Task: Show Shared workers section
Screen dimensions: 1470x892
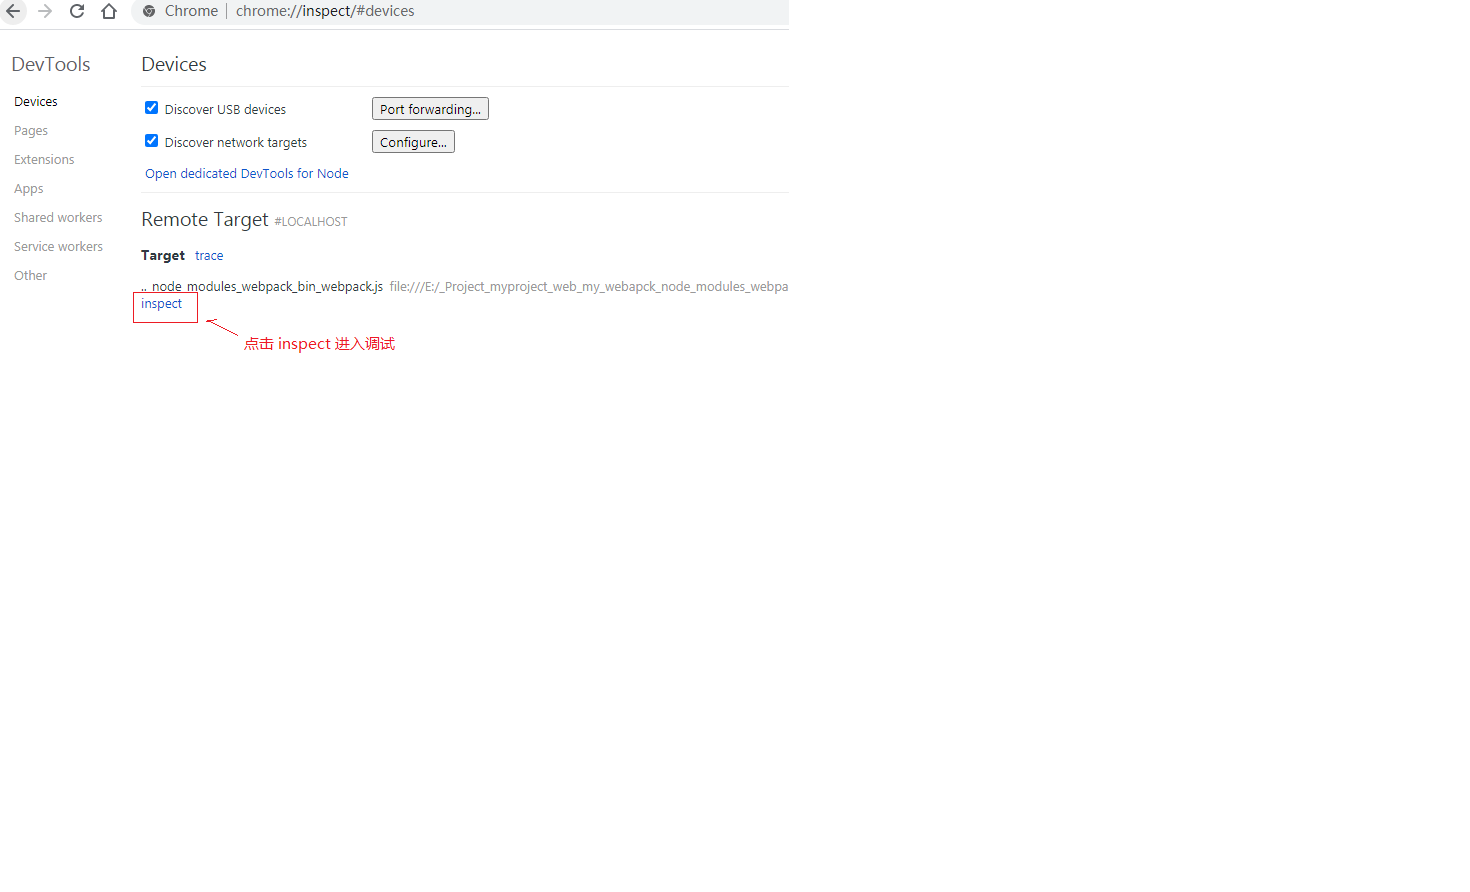Action: (58, 218)
